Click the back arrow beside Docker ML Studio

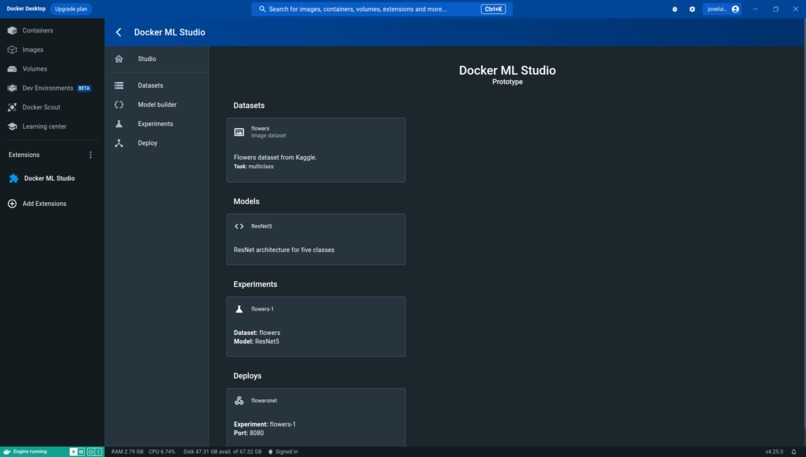[119, 32]
